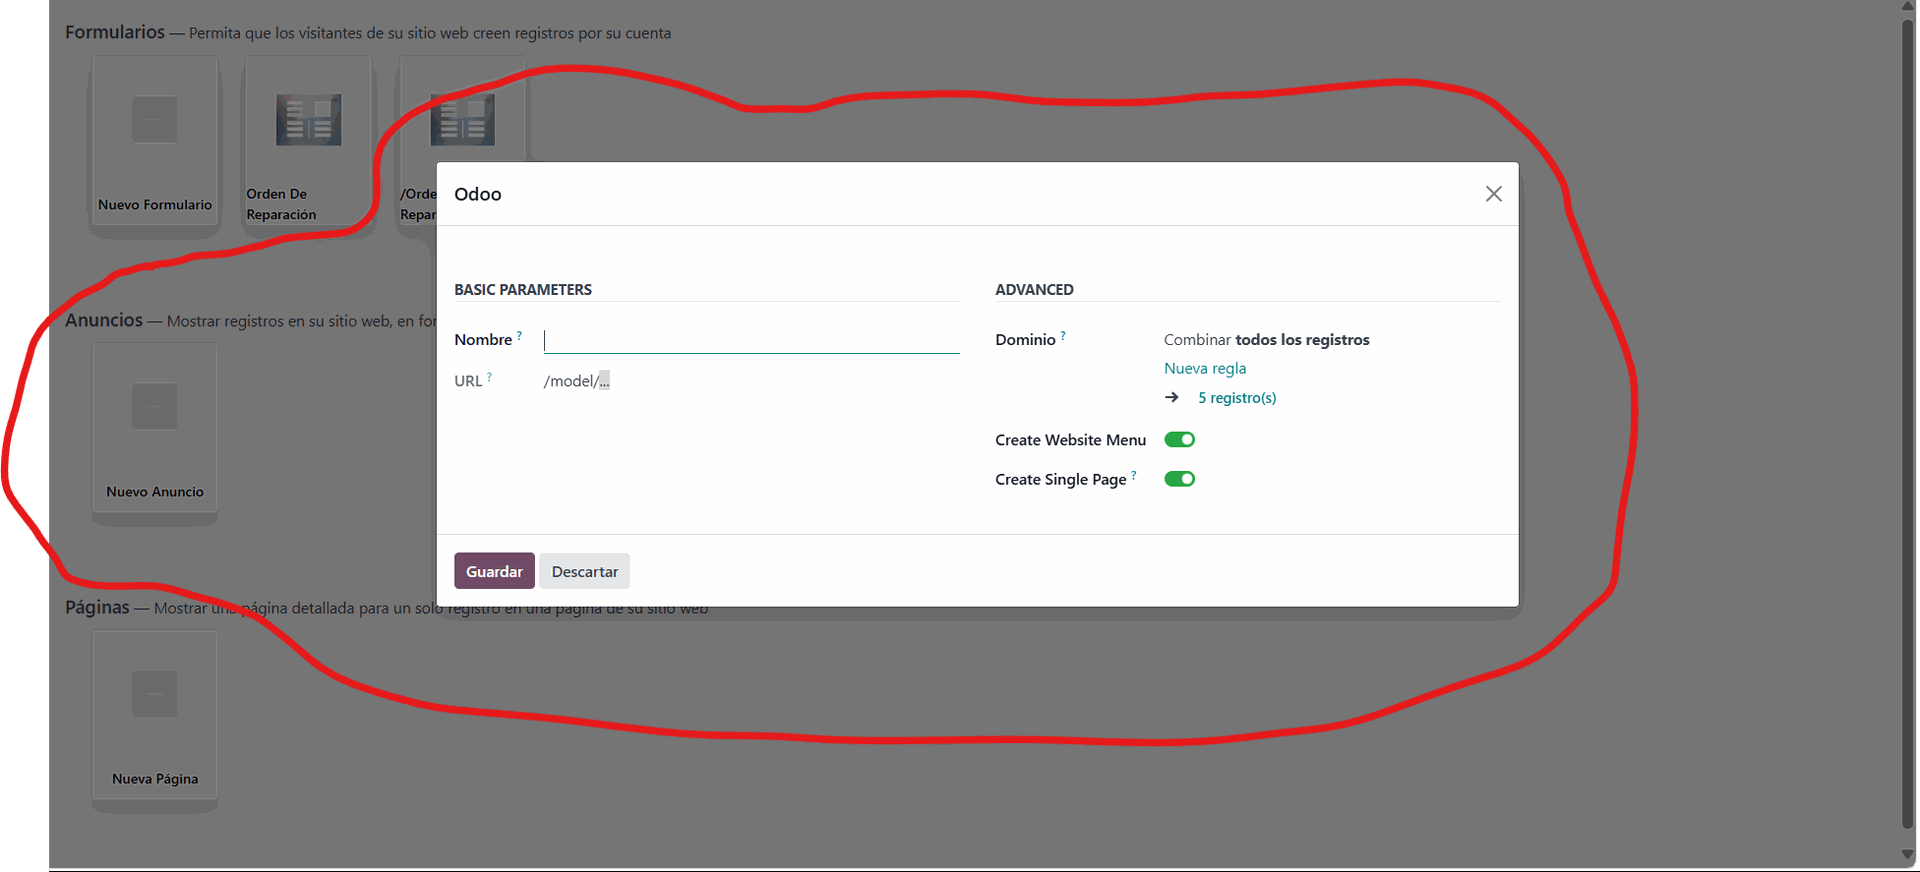This screenshot has width=1920, height=872.
Task: Click the Descartar button
Action: pos(585,571)
